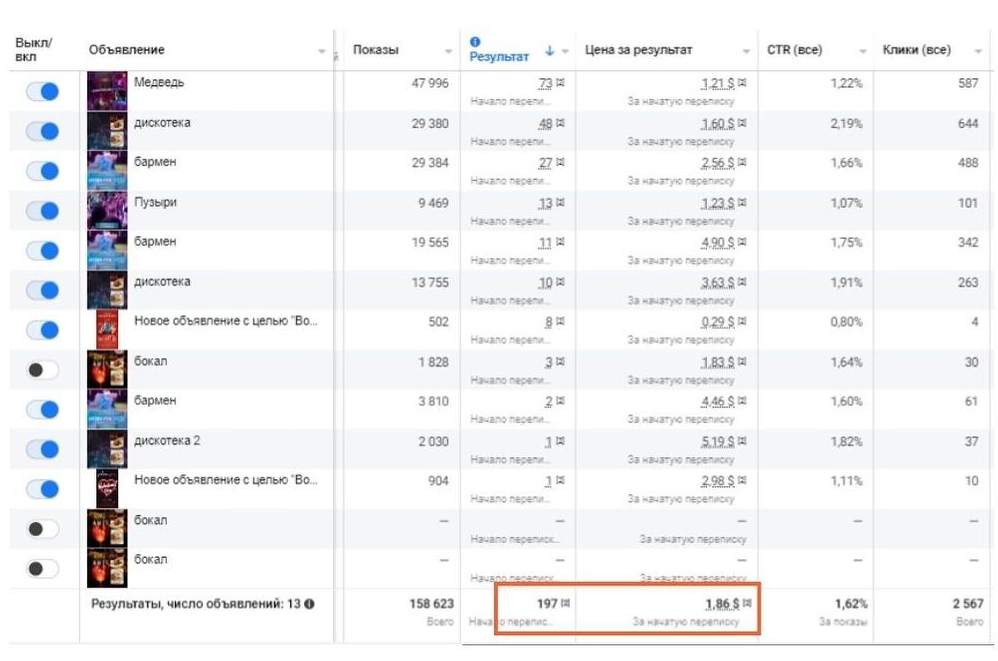998x661 pixels.
Task: Open dropdown for Цена за результат column
Action: 746,51
